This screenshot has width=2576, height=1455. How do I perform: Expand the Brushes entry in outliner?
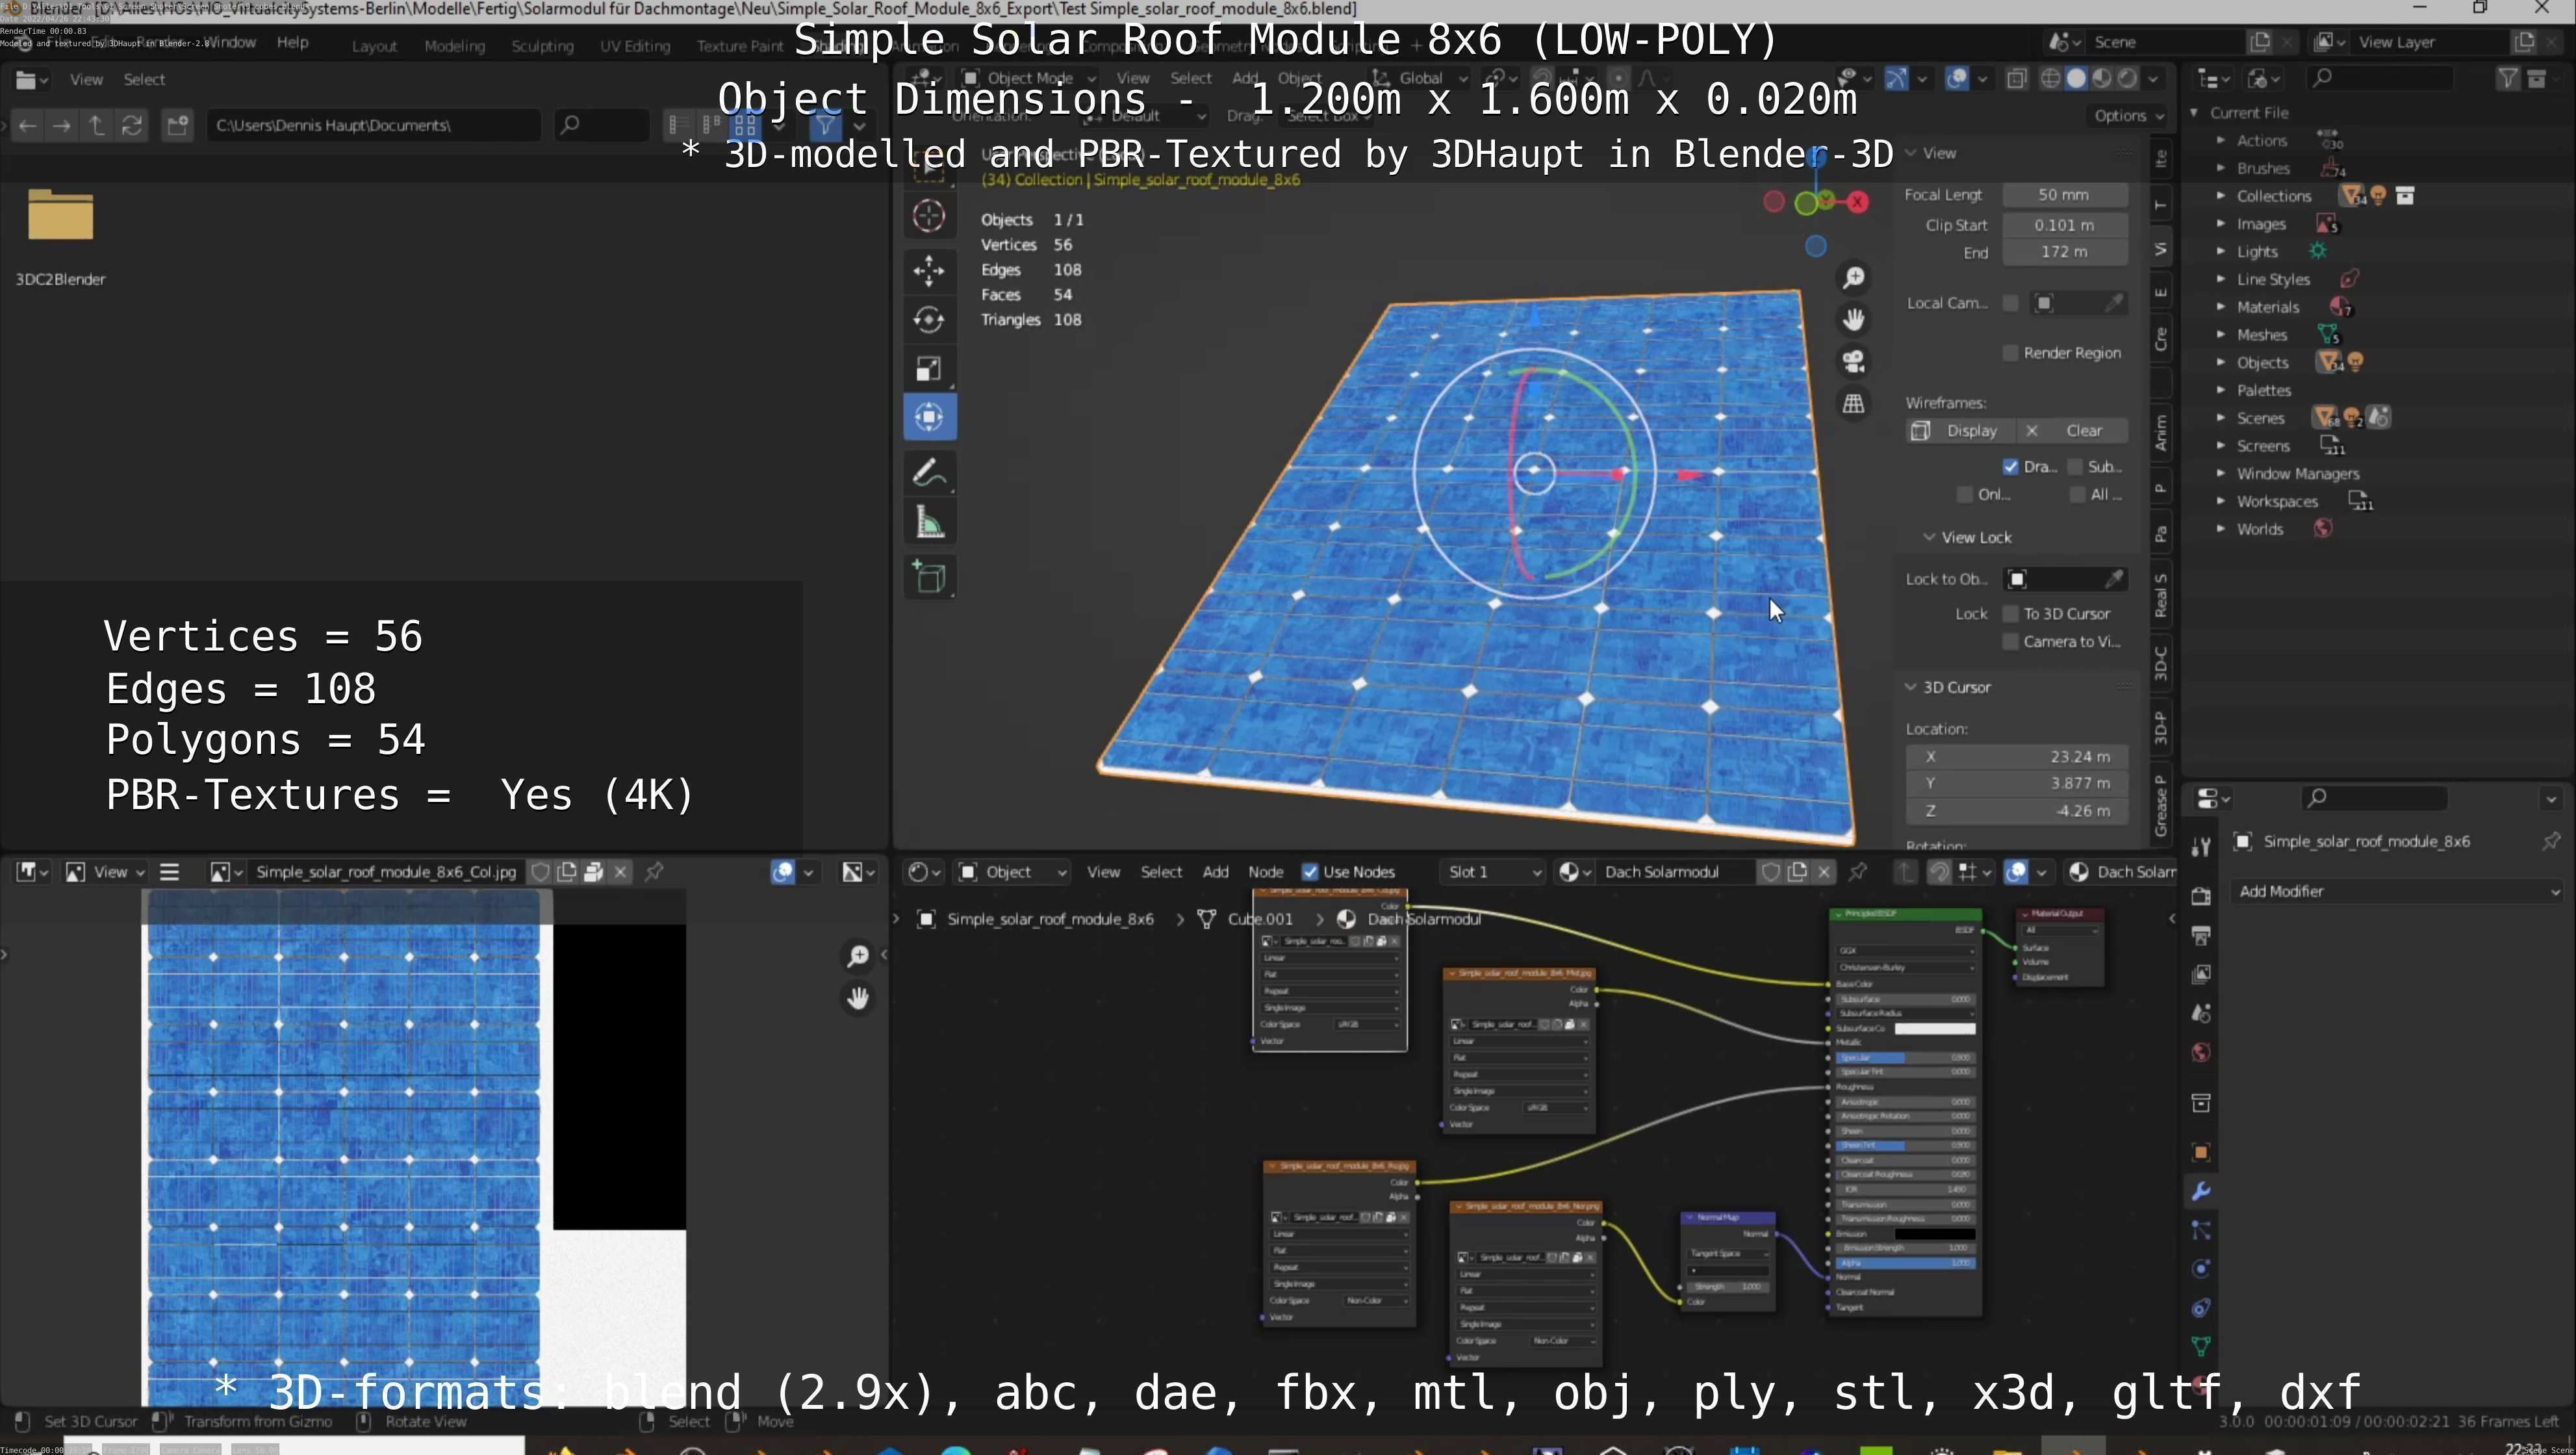click(x=2221, y=169)
